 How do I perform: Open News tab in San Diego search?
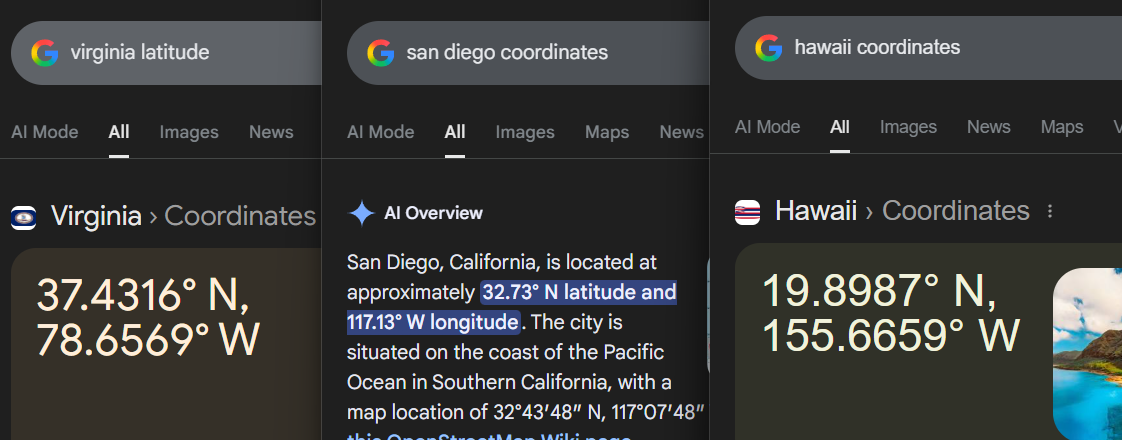tap(682, 132)
